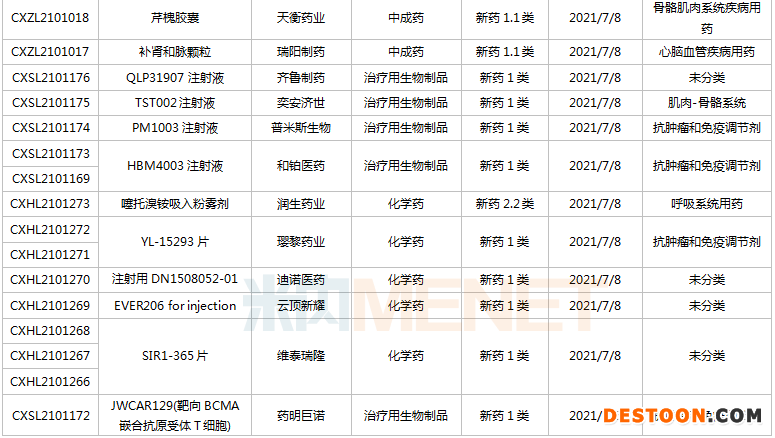Click the 新药 2.2类 registration cell

tap(505, 204)
